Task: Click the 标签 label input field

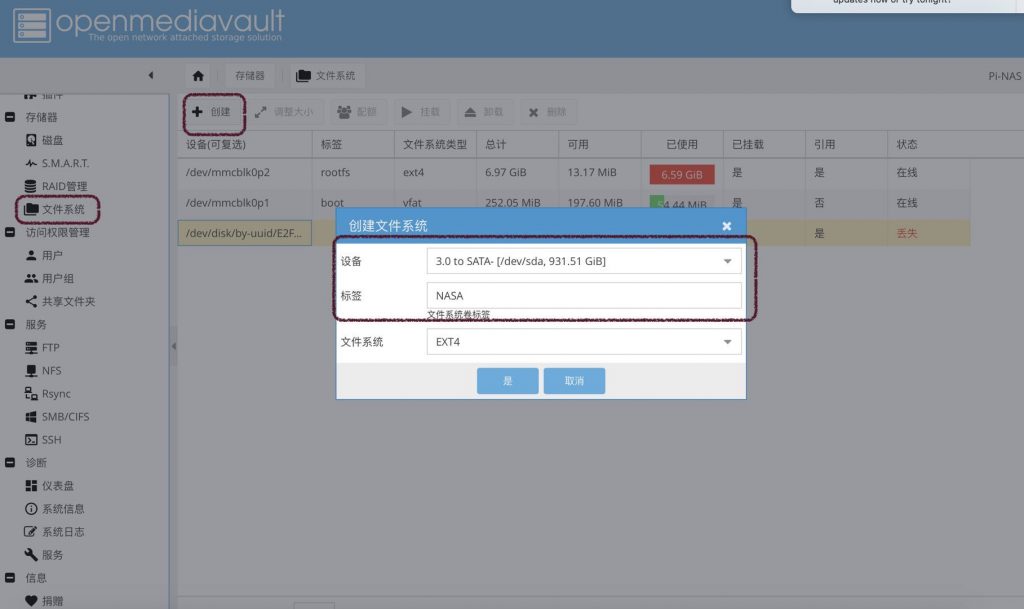Action: coord(584,296)
